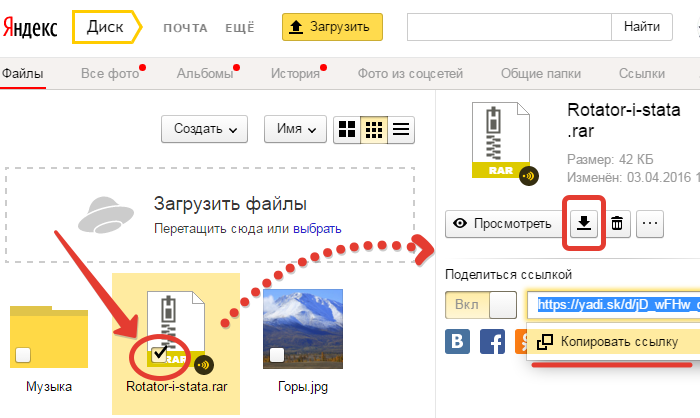The height and width of the screenshot is (418, 700).
Task: Click the trash delete icon
Action: pyautogui.click(x=617, y=223)
